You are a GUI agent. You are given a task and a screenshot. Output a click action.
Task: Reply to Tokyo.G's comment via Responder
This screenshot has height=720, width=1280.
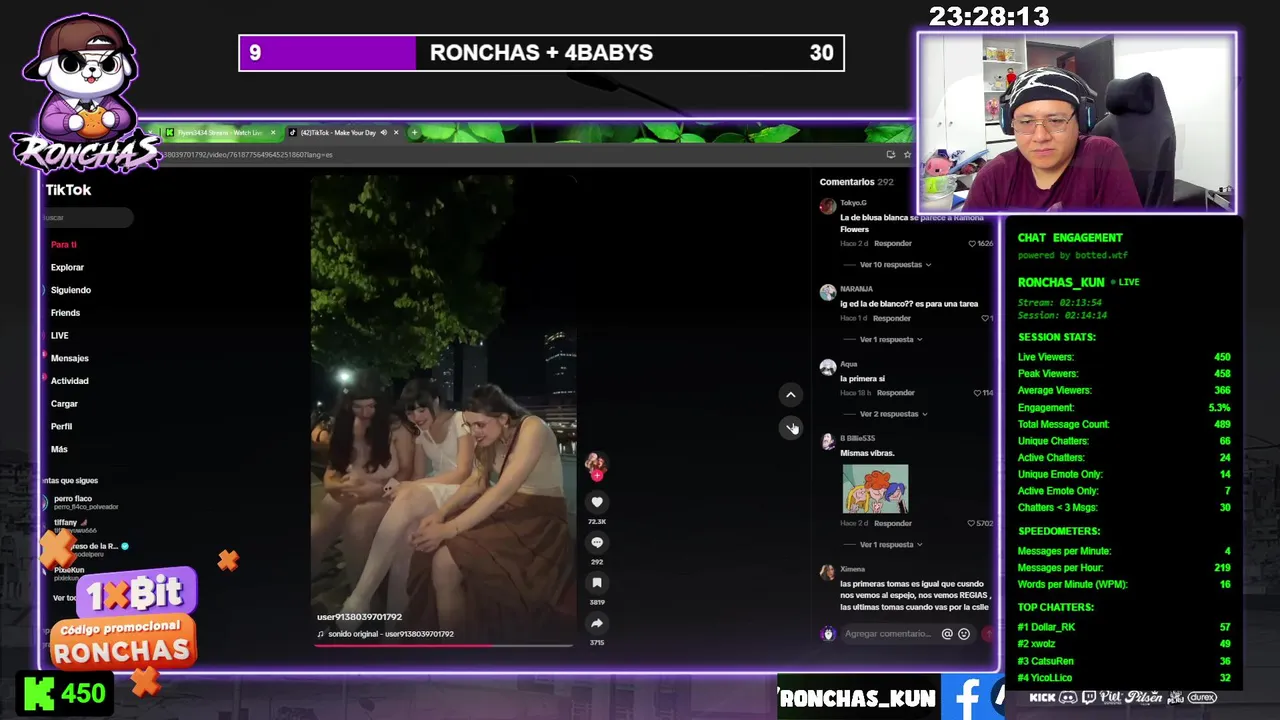coord(893,244)
